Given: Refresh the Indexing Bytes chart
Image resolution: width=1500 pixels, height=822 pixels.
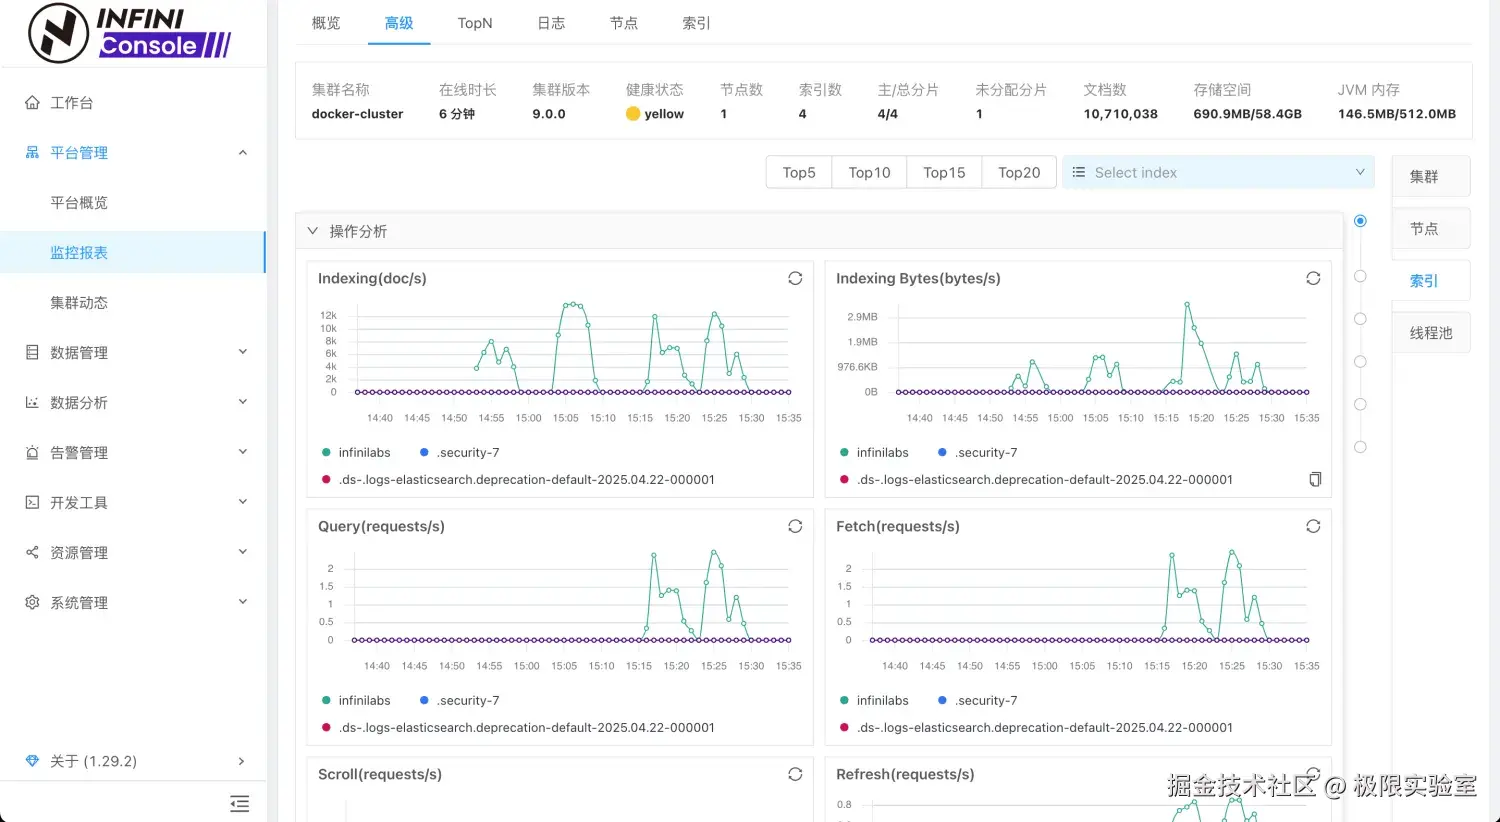Looking at the screenshot, I should (1313, 279).
